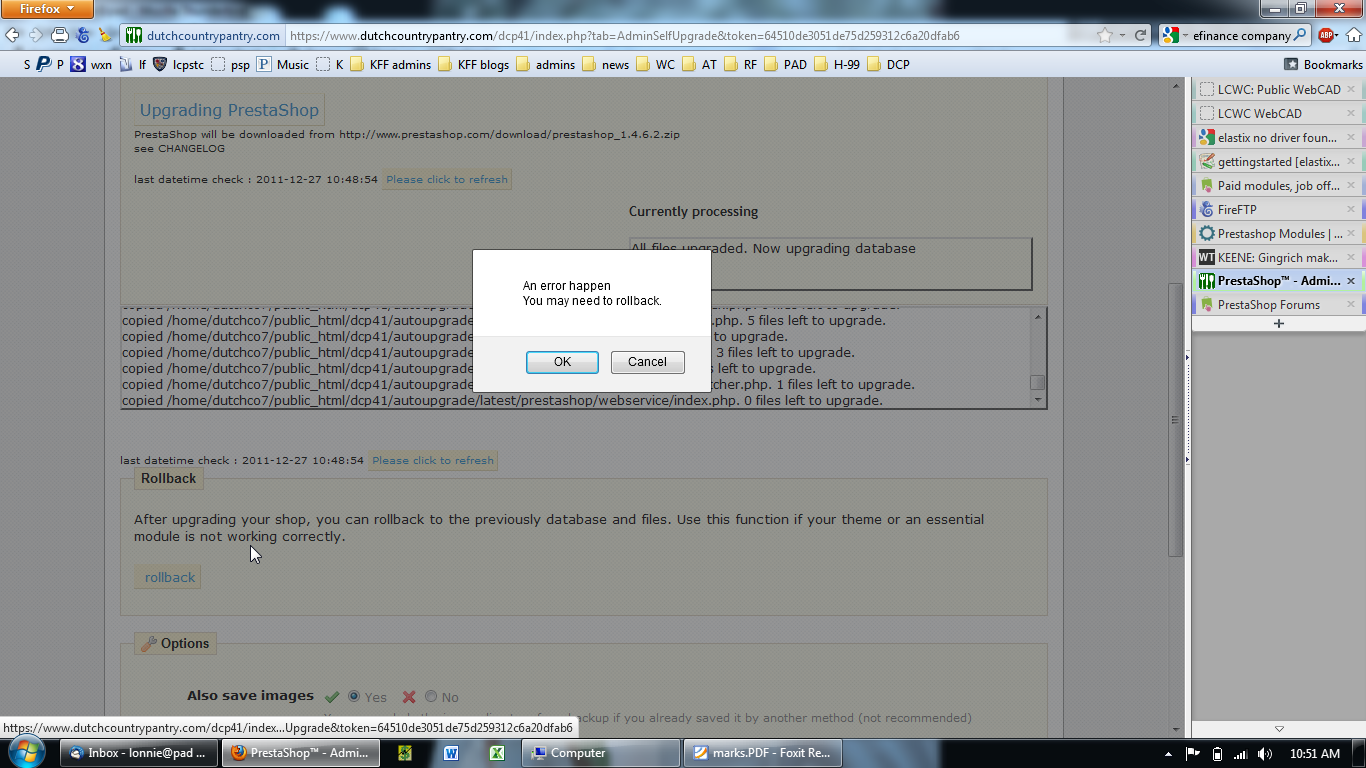The width and height of the screenshot is (1366, 768).
Task: Go back to the previous page
Action: click(13, 35)
